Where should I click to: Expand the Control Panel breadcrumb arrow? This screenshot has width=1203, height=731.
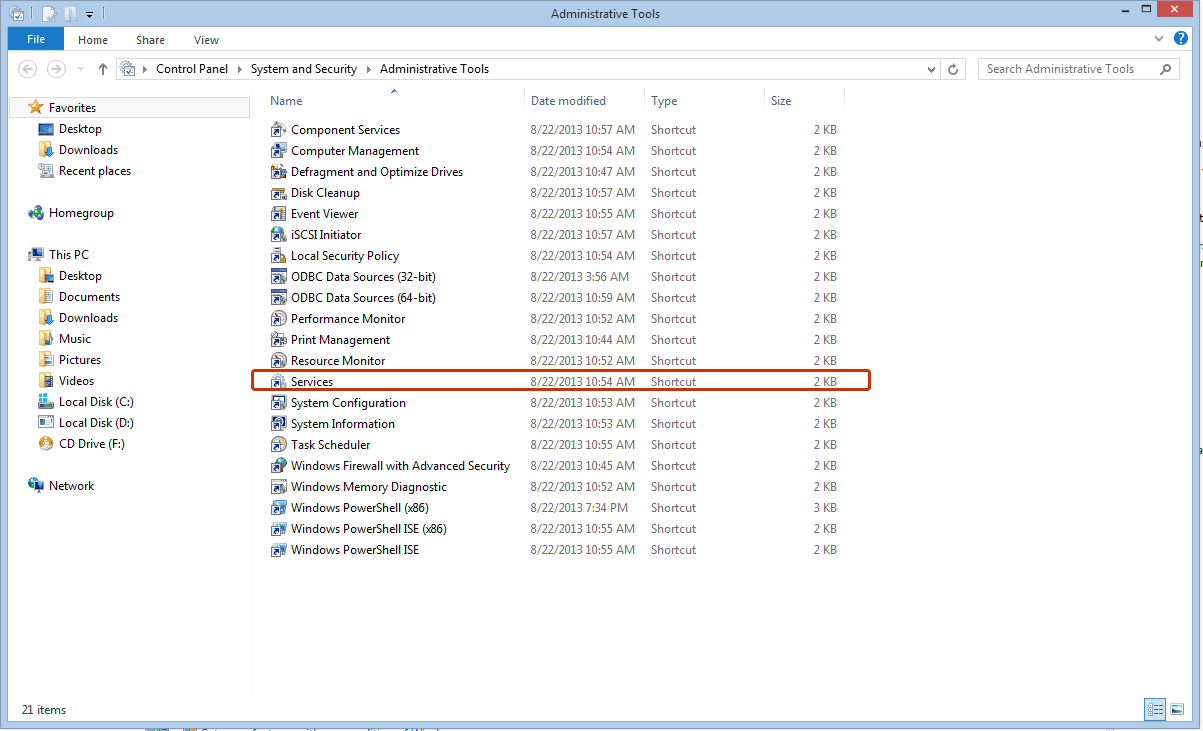(x=240, y=69)
